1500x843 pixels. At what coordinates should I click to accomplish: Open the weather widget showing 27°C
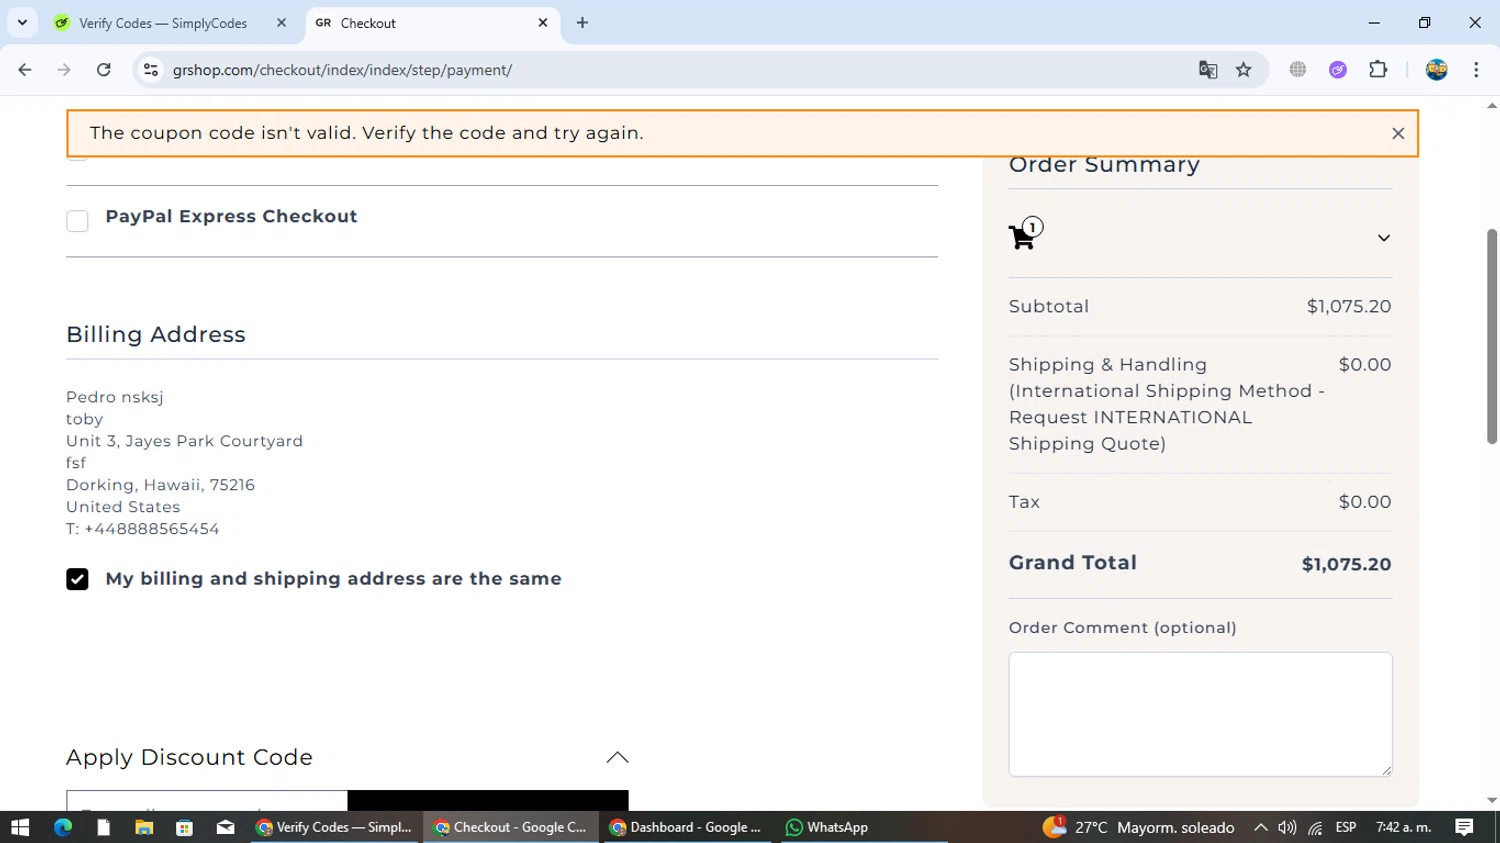click(x=1138, y=827)
